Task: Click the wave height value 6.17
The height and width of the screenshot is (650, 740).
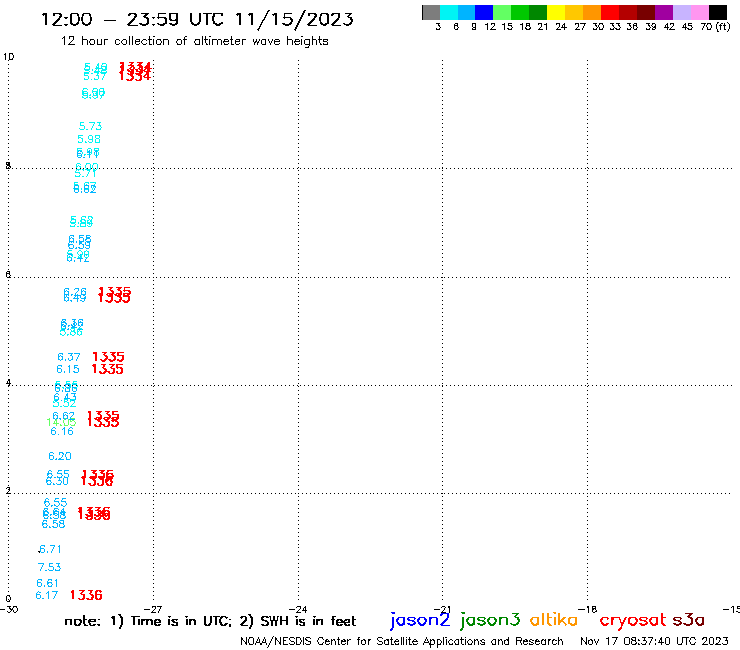Action: 47,595
